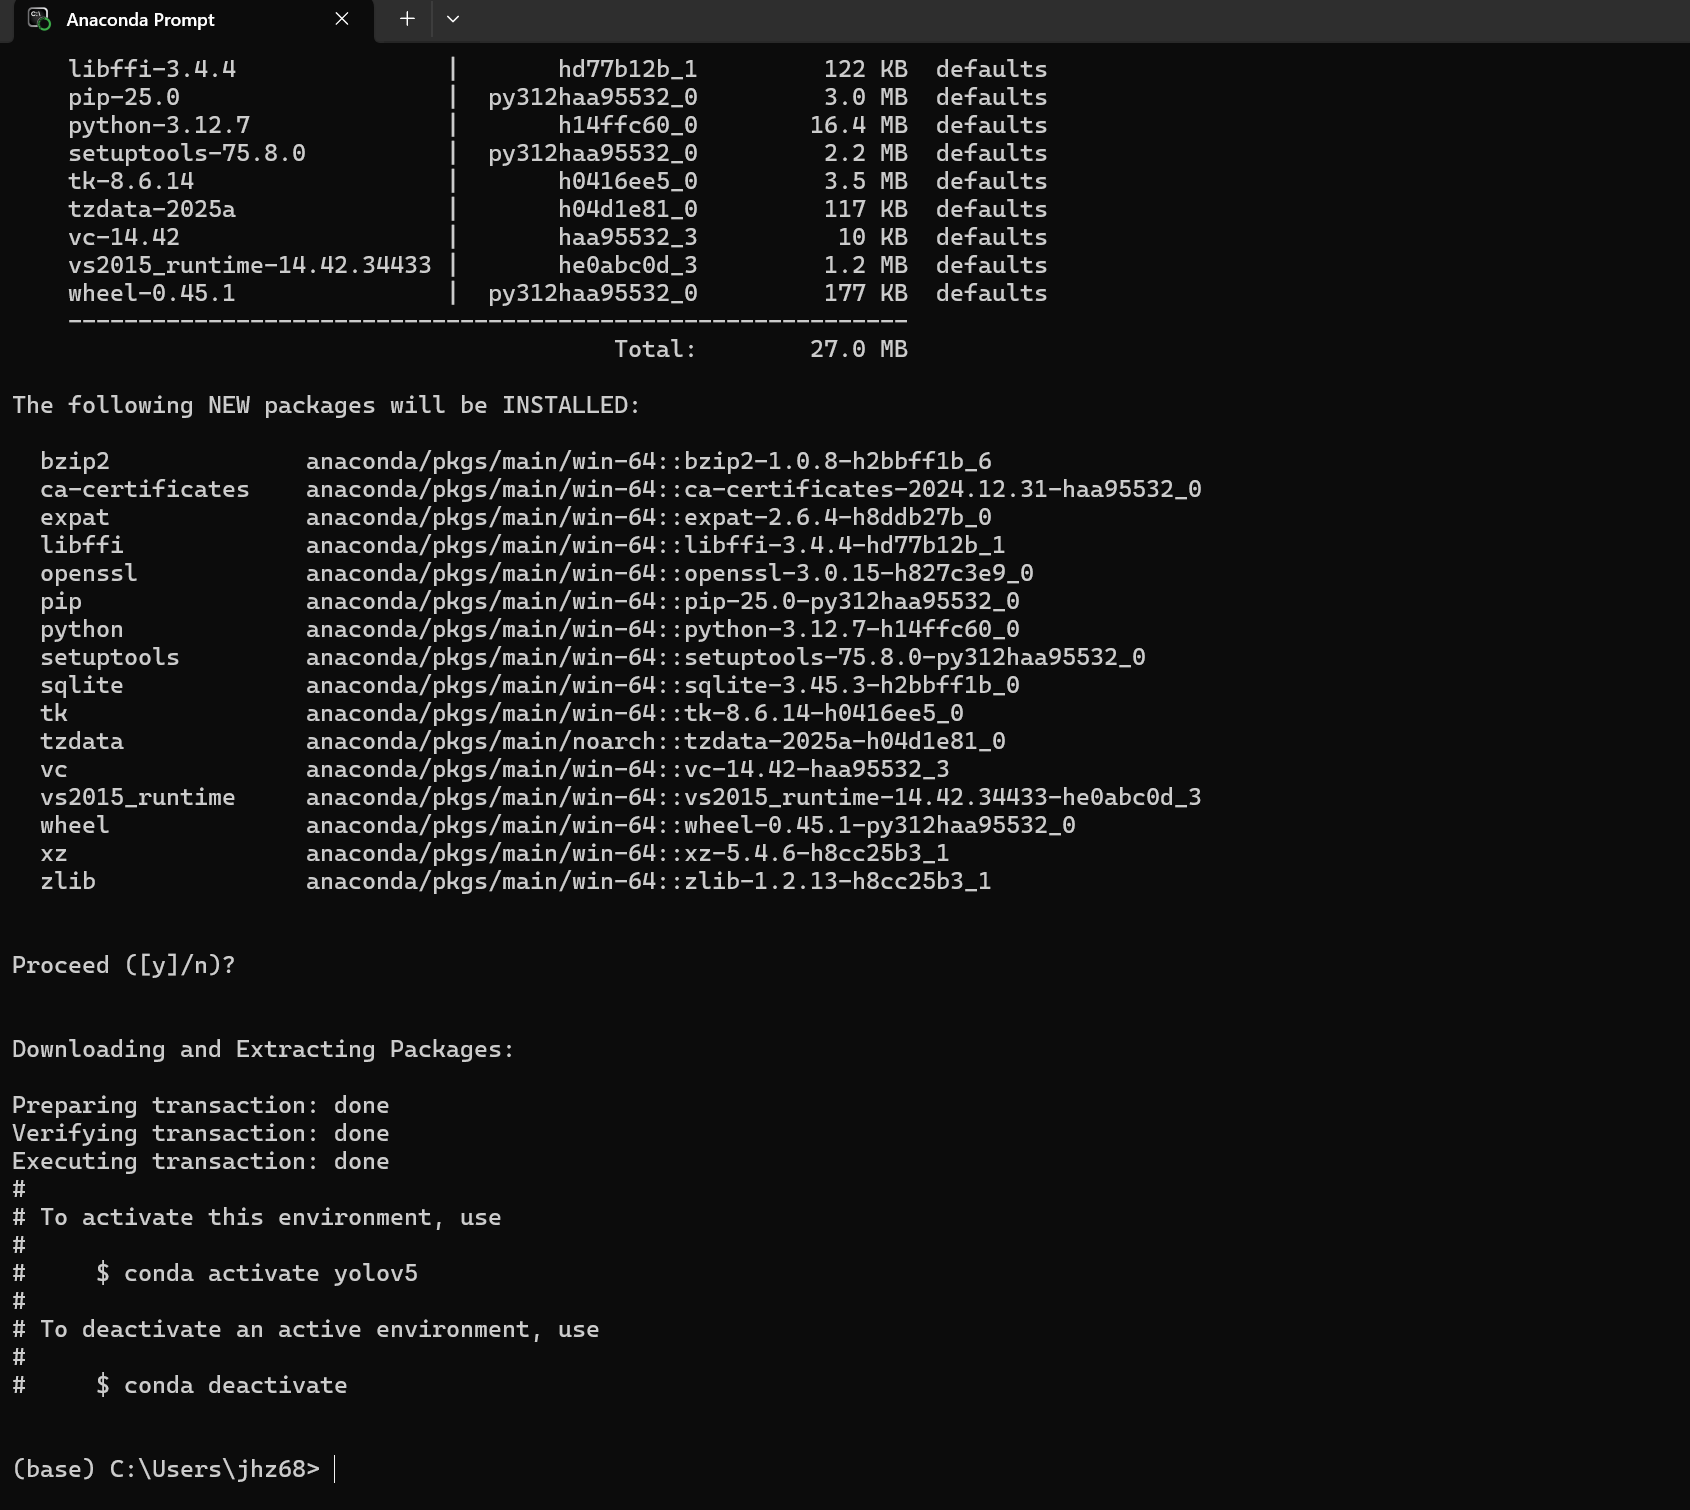This screenshot has height=1510, width=1690.
Task: Click 'vs2015_runtime-14.42.34433' in download table
Action: [x=250, y=265]
